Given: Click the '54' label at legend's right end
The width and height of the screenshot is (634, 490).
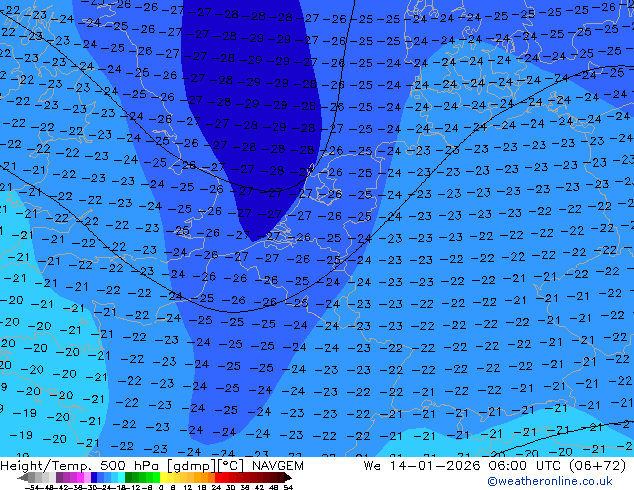Looking at the screenshot, I should [288, 487].
